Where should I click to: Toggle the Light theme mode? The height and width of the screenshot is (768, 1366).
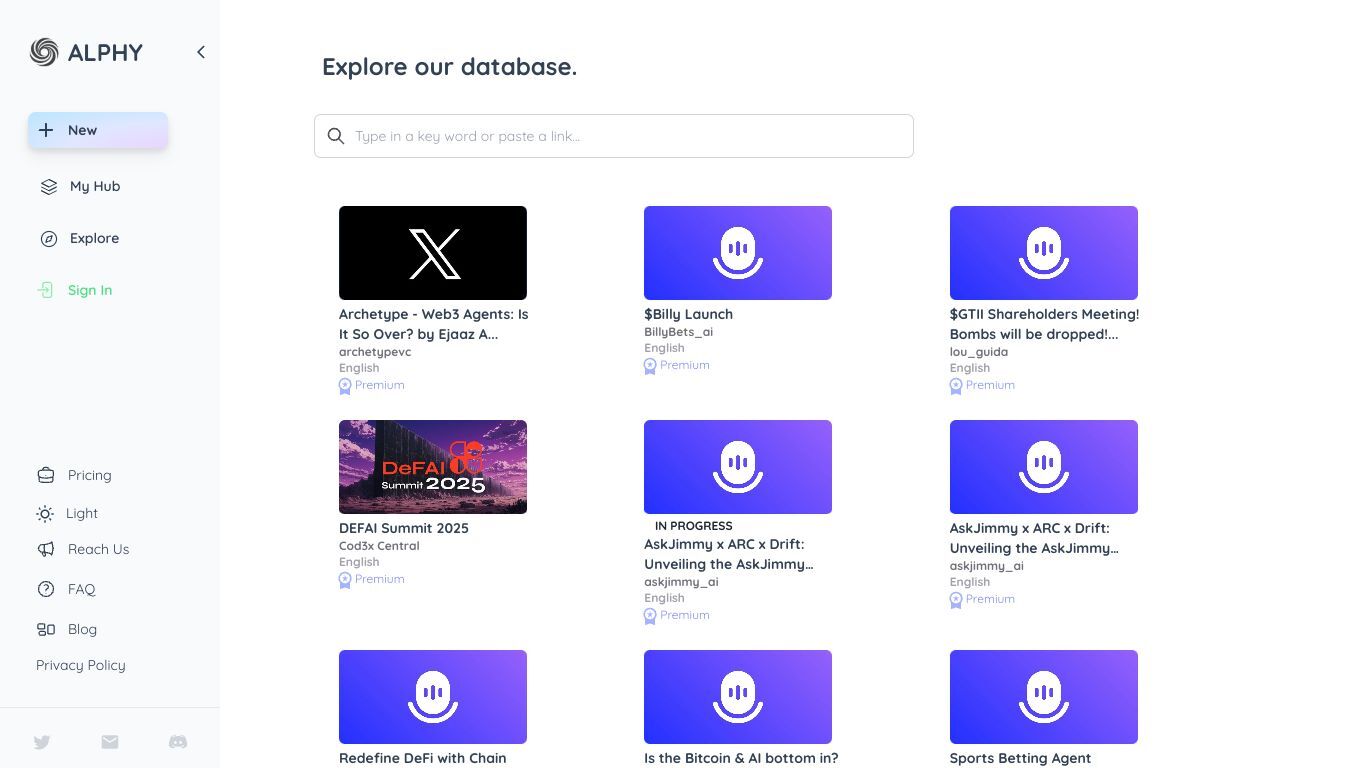coord(82,513)
